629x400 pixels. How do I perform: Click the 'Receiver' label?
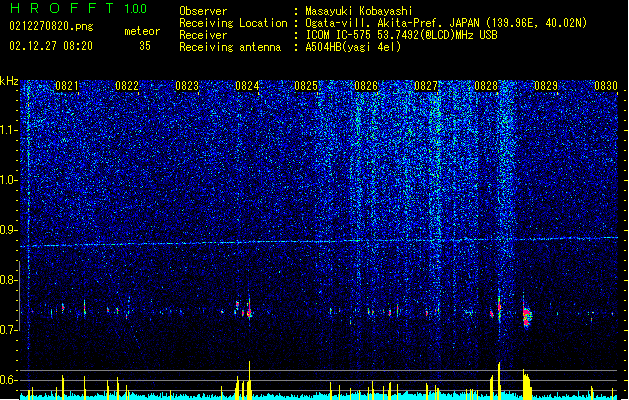[203, 35]
